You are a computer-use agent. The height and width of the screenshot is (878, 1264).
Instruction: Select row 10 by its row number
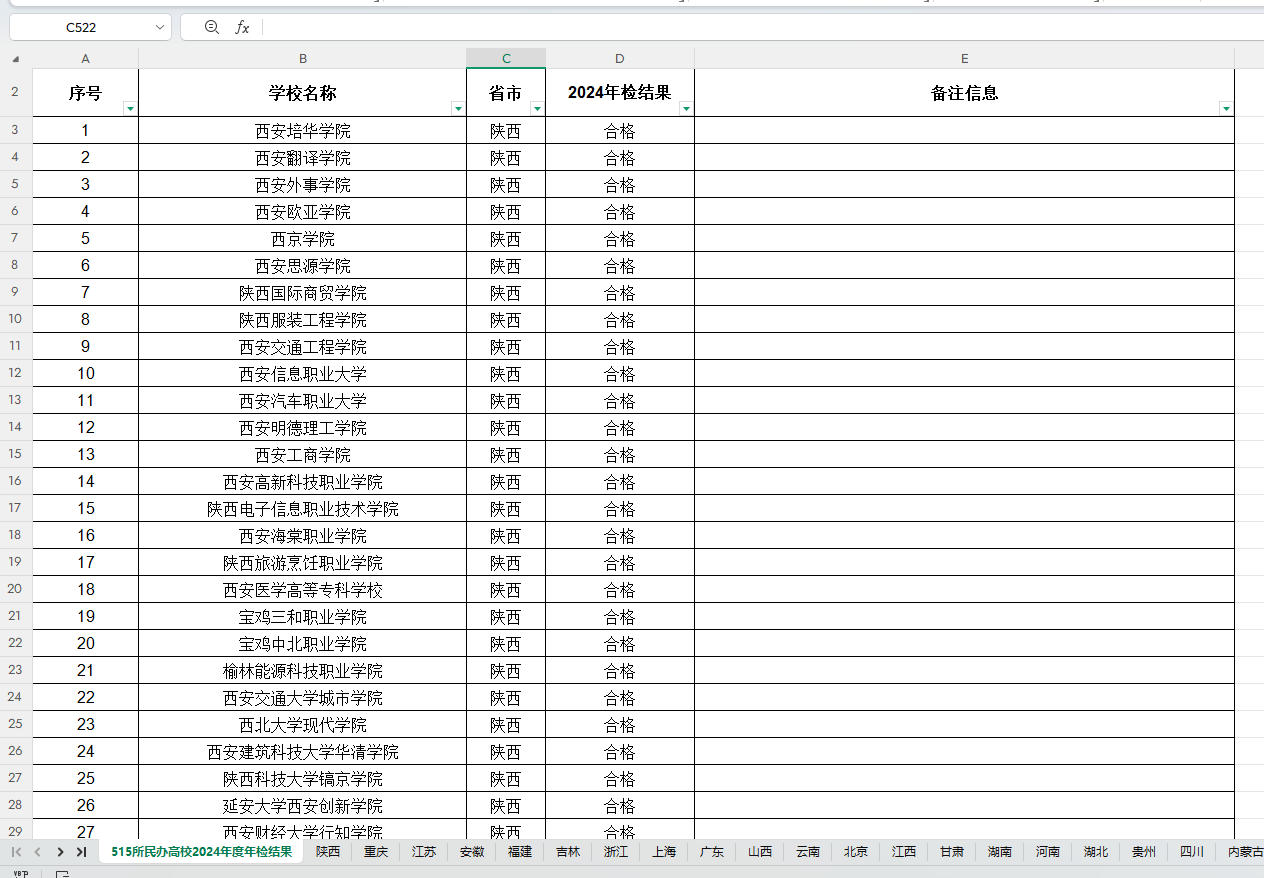(15, 319)
